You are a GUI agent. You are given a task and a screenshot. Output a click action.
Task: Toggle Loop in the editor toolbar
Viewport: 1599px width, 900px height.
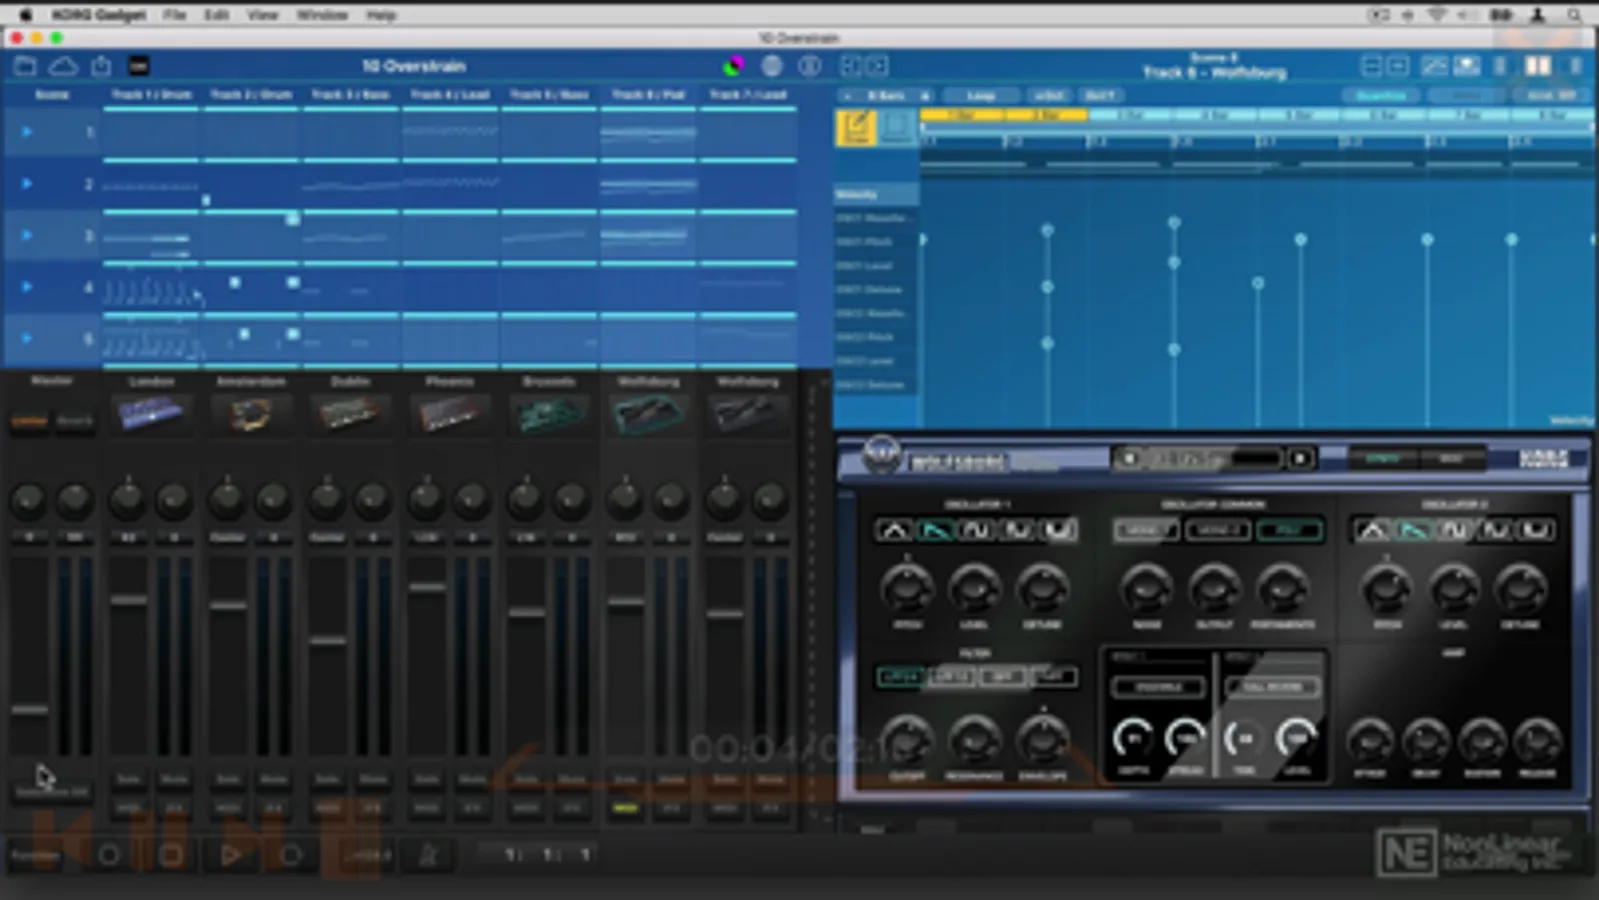[981, 96]
